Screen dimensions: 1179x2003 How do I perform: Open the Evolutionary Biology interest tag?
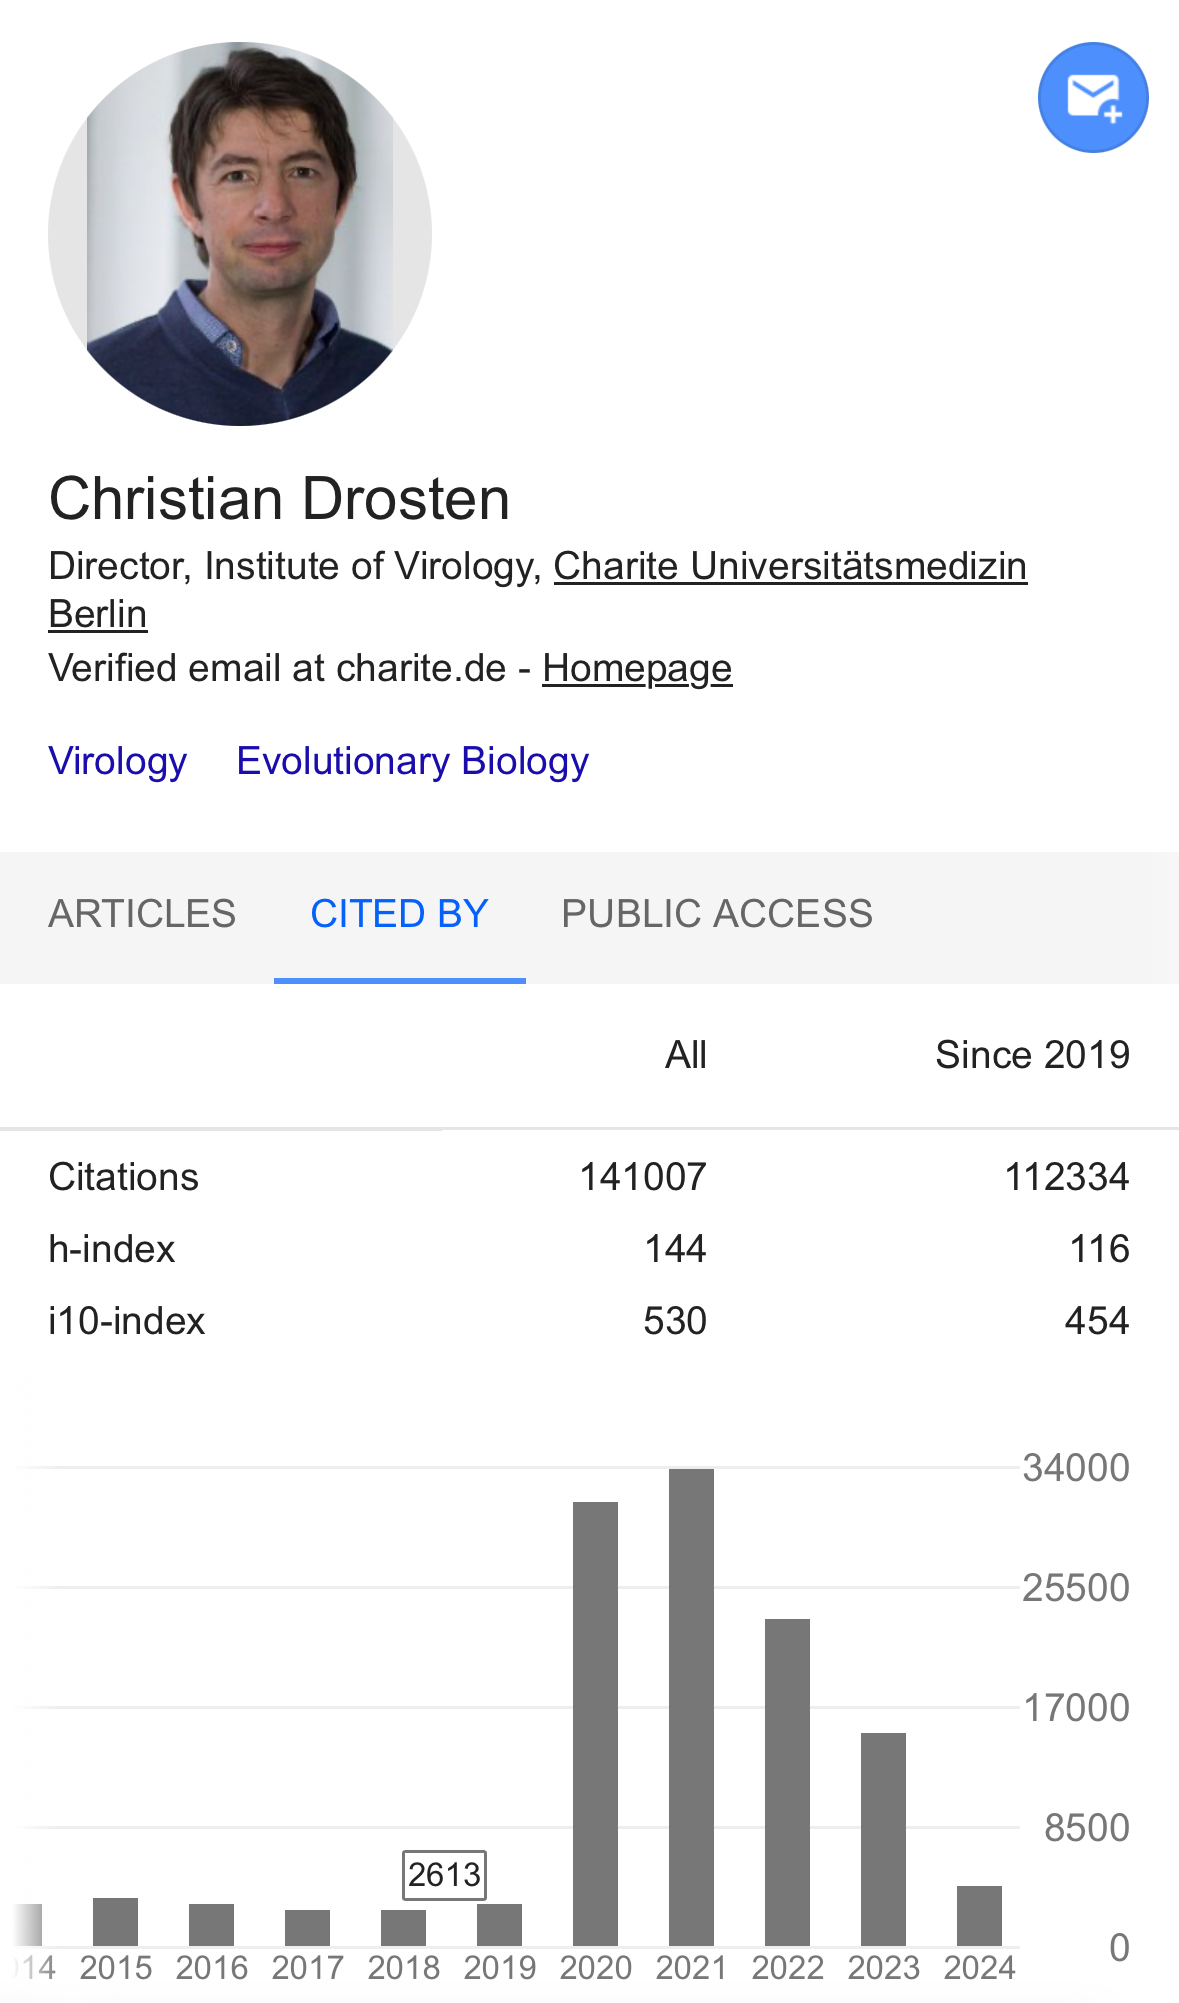pos(413,761)
